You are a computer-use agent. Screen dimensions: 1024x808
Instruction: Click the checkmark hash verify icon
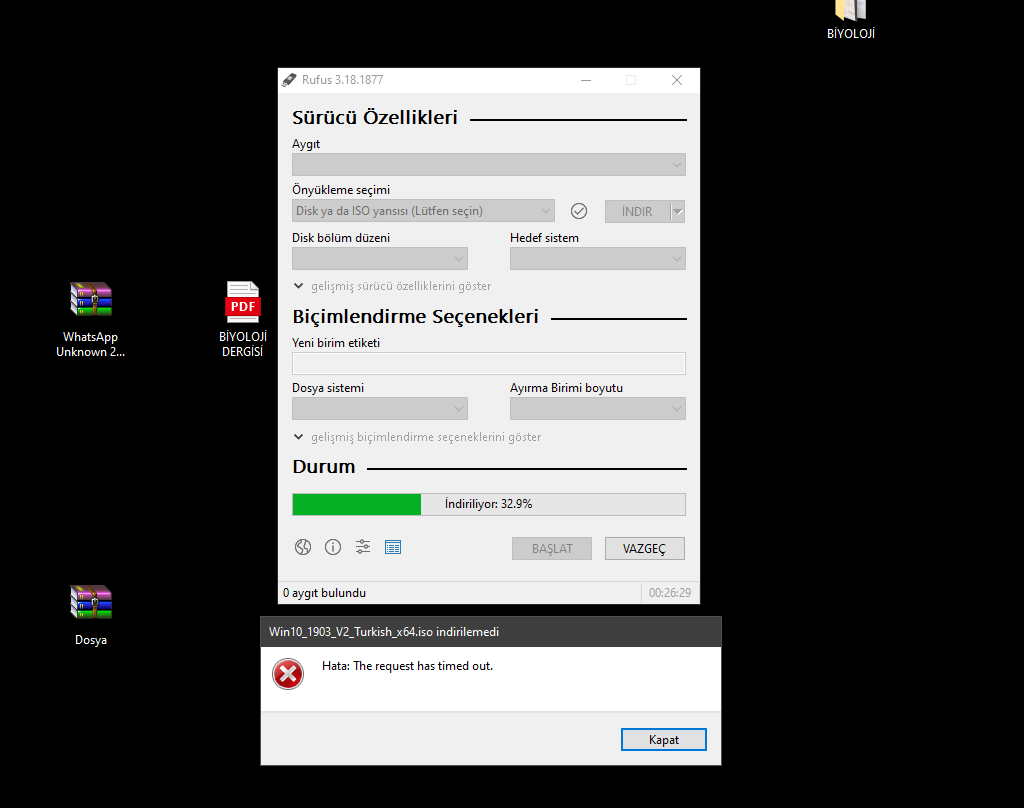pyautogui.click(x=579, y=211)
